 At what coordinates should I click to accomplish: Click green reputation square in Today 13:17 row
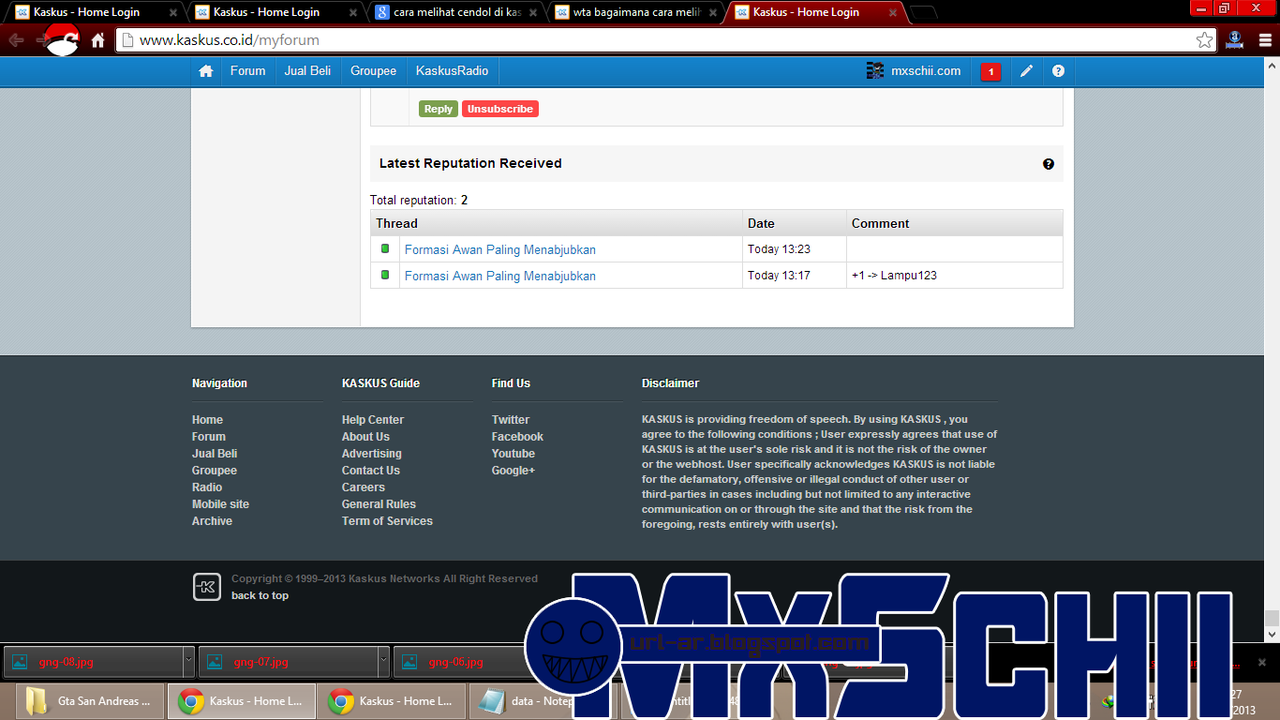[385, 275]
